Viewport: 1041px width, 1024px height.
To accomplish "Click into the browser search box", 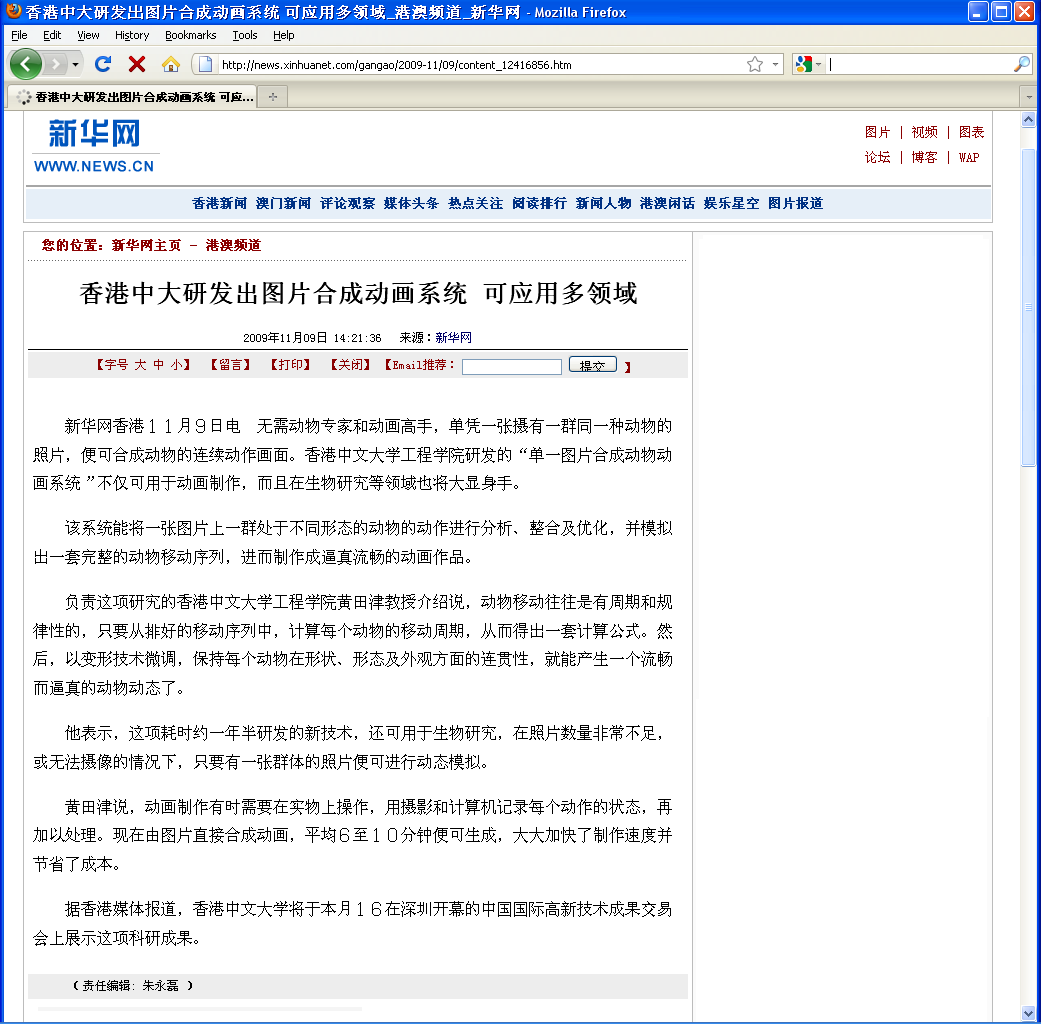I will 920,64.
